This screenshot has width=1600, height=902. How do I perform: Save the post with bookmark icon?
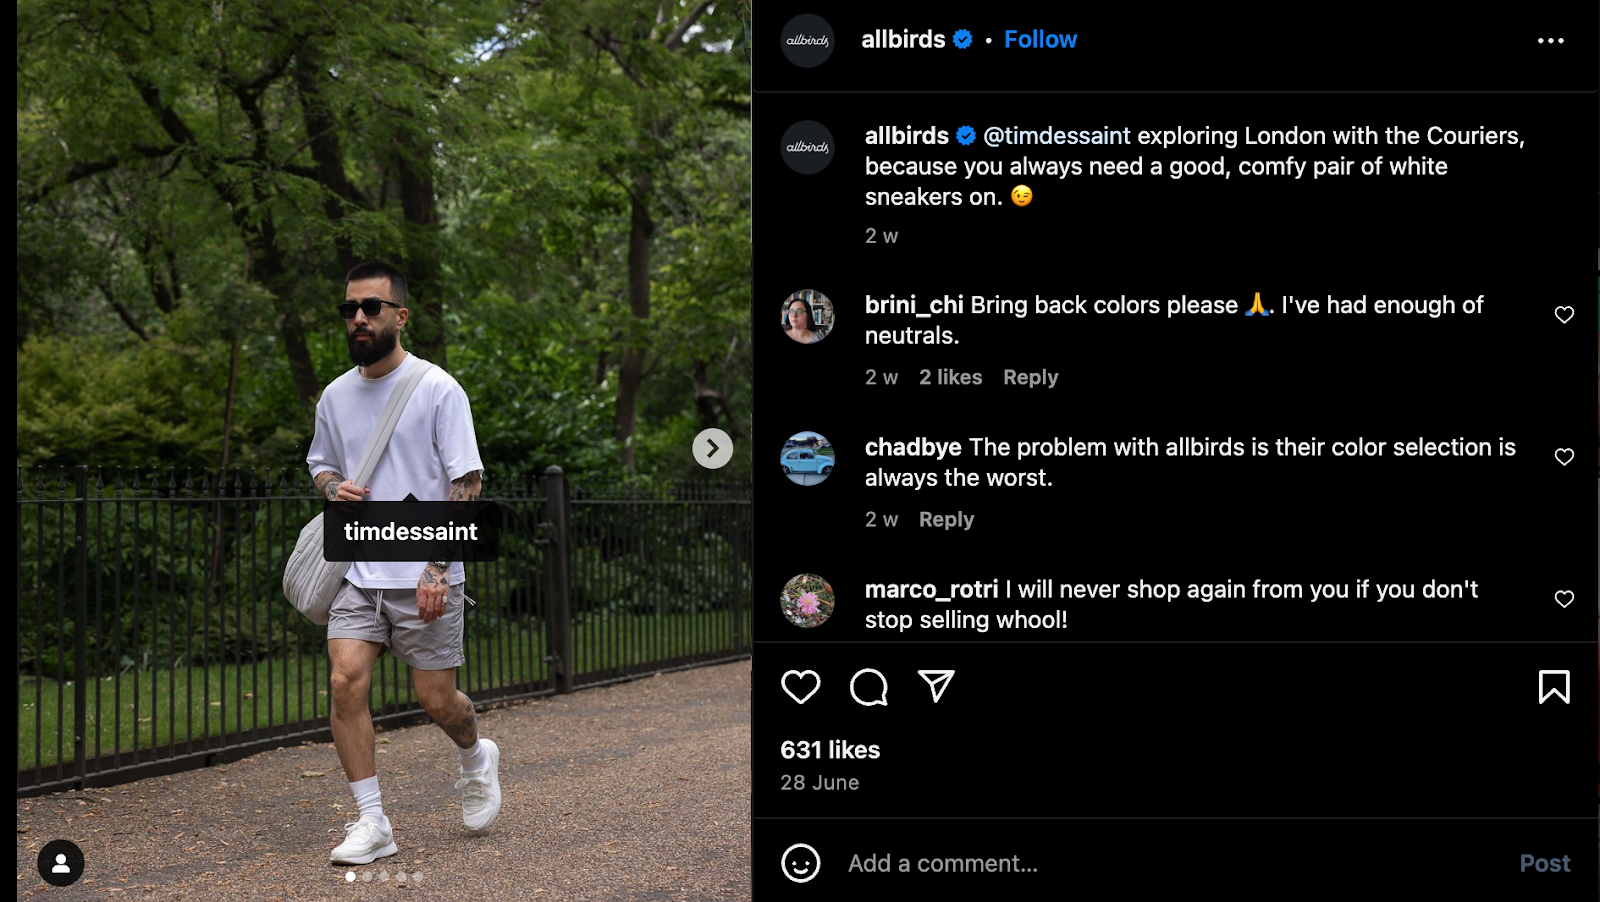click(x=1554, y=687)
